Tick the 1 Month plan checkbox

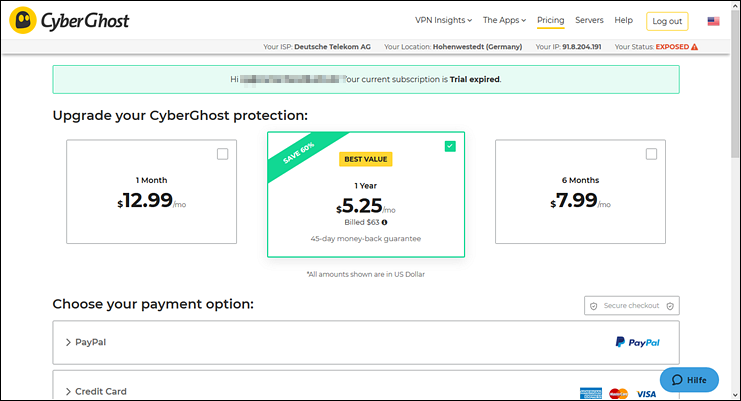point(222,154)
